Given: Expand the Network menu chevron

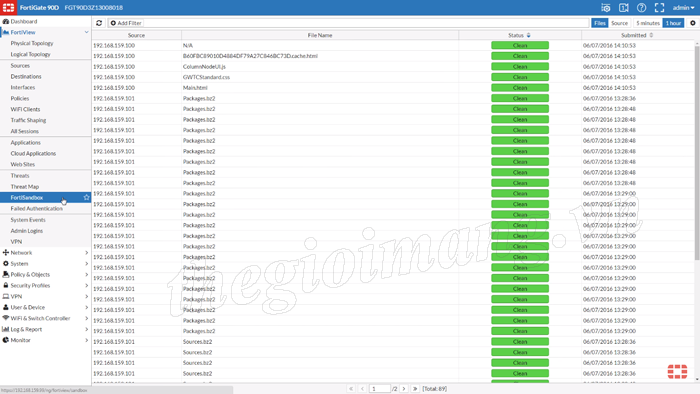Looking at the screenshot, I should 87,253.
